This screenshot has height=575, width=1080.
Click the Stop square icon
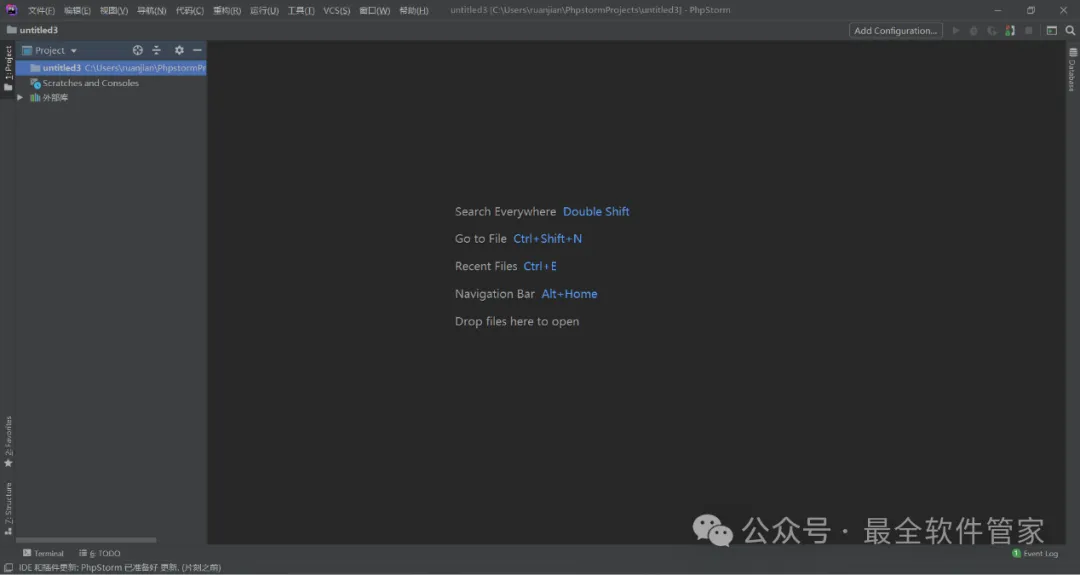click(1029, 30)
